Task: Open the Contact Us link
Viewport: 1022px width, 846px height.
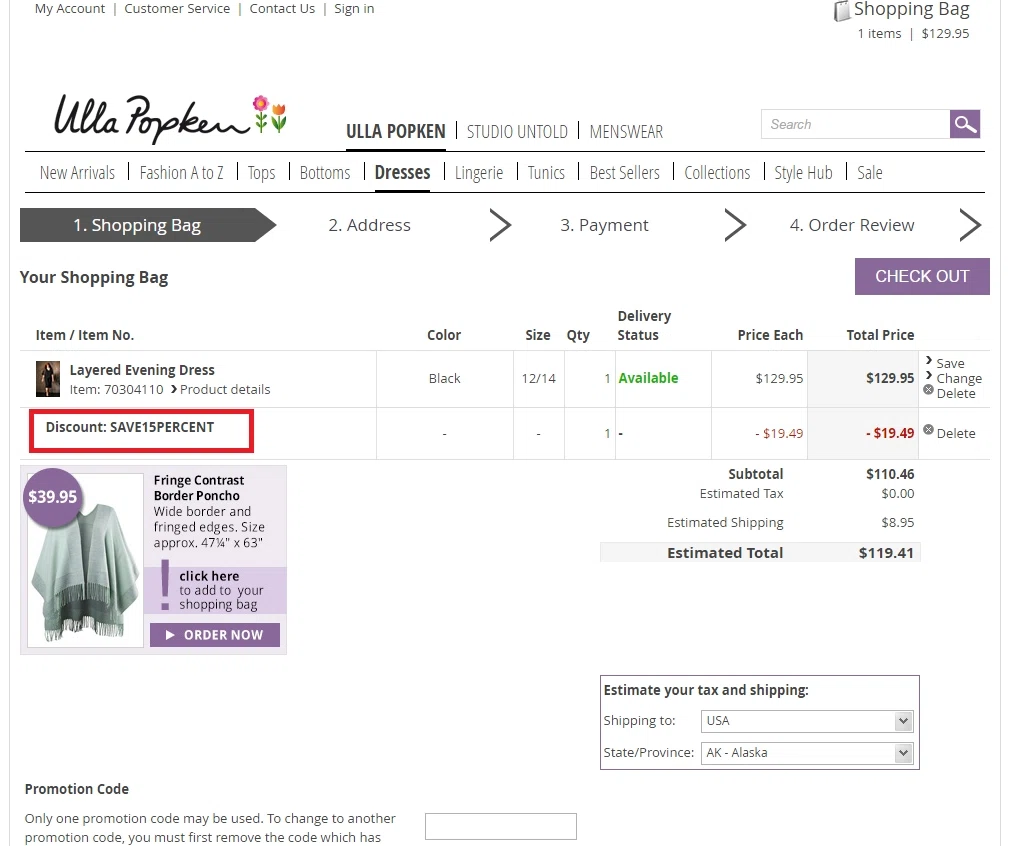Action: pyautogui.click(x=282, y=8)
